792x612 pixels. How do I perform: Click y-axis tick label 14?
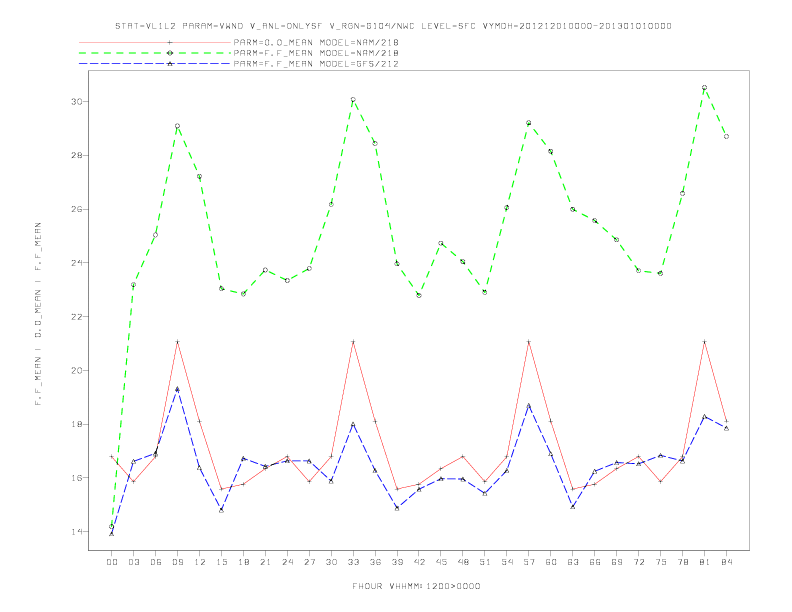click(x=77, y=532)
